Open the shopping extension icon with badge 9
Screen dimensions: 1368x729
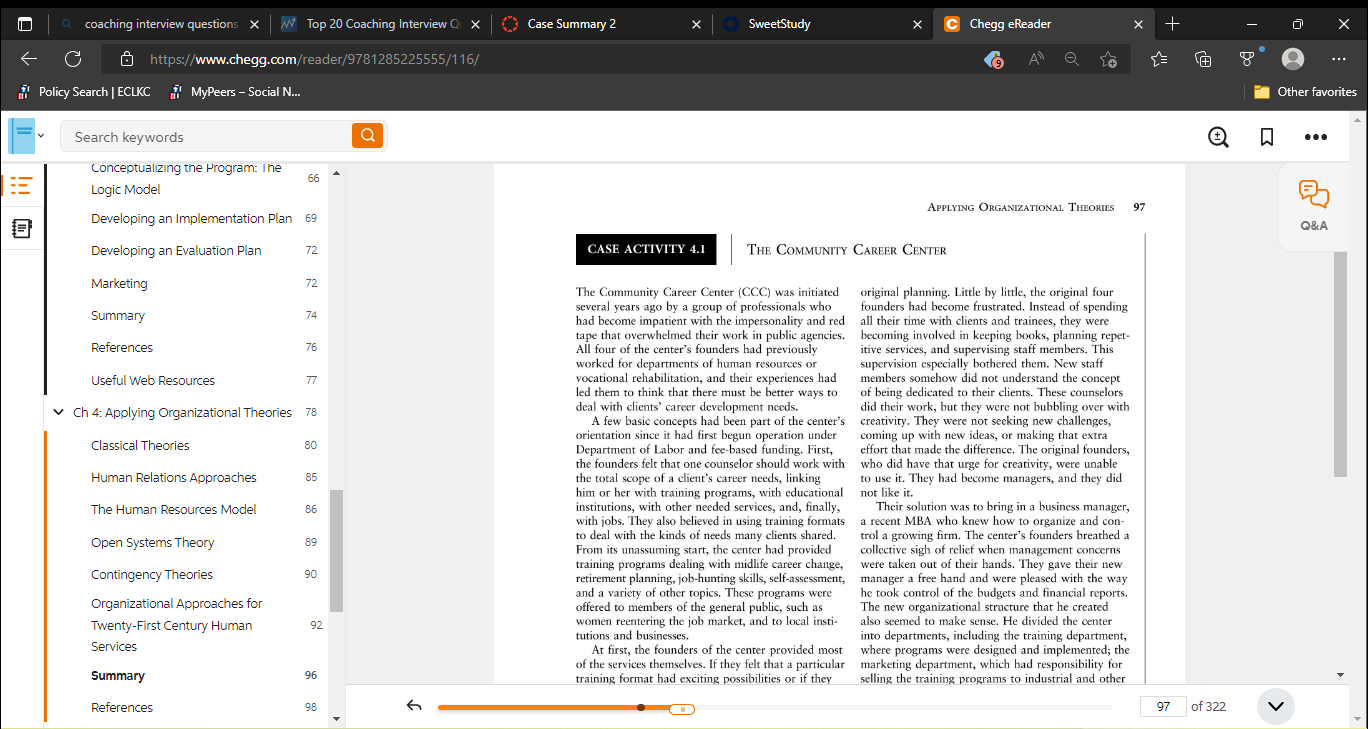coord(993,59)
